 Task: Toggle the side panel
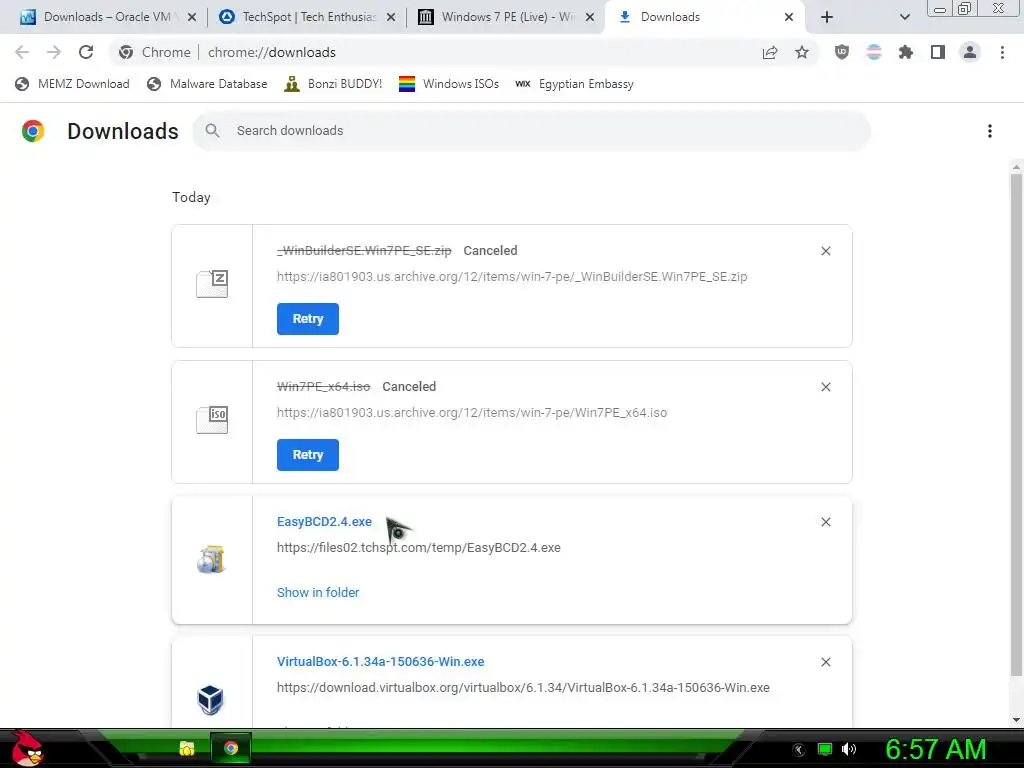[938, 52]
